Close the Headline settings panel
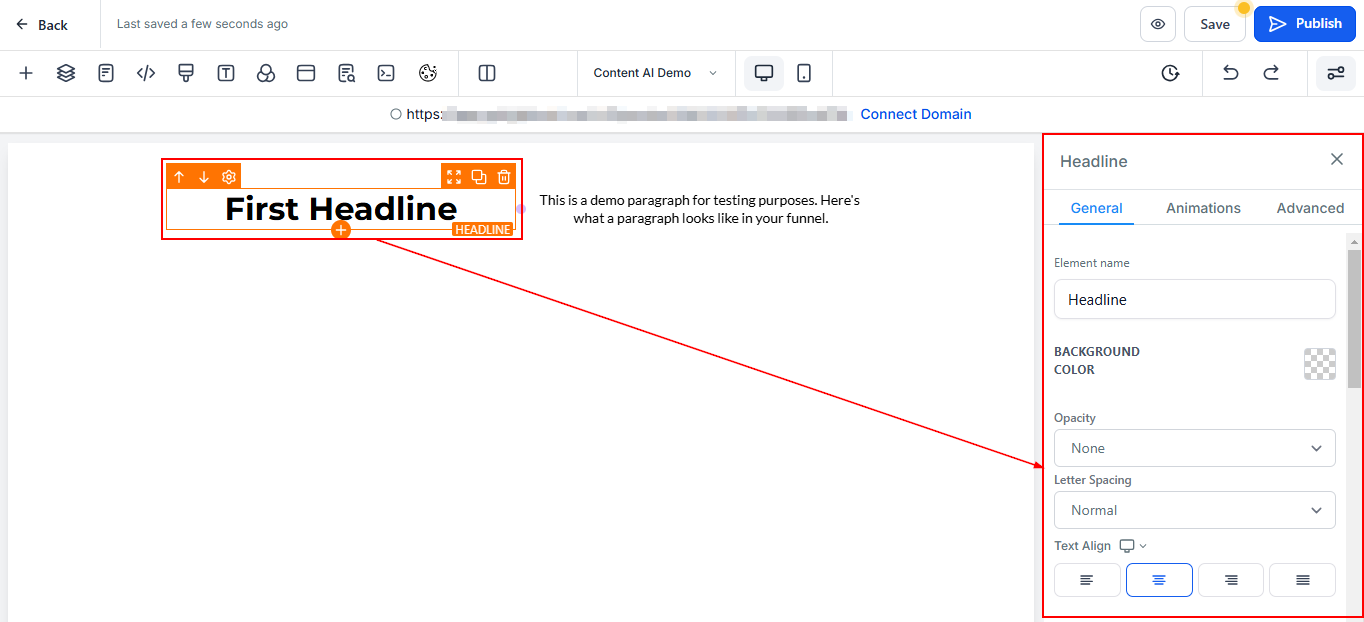This screenshot has width=1364, height=622. (x=1337, y=159)
